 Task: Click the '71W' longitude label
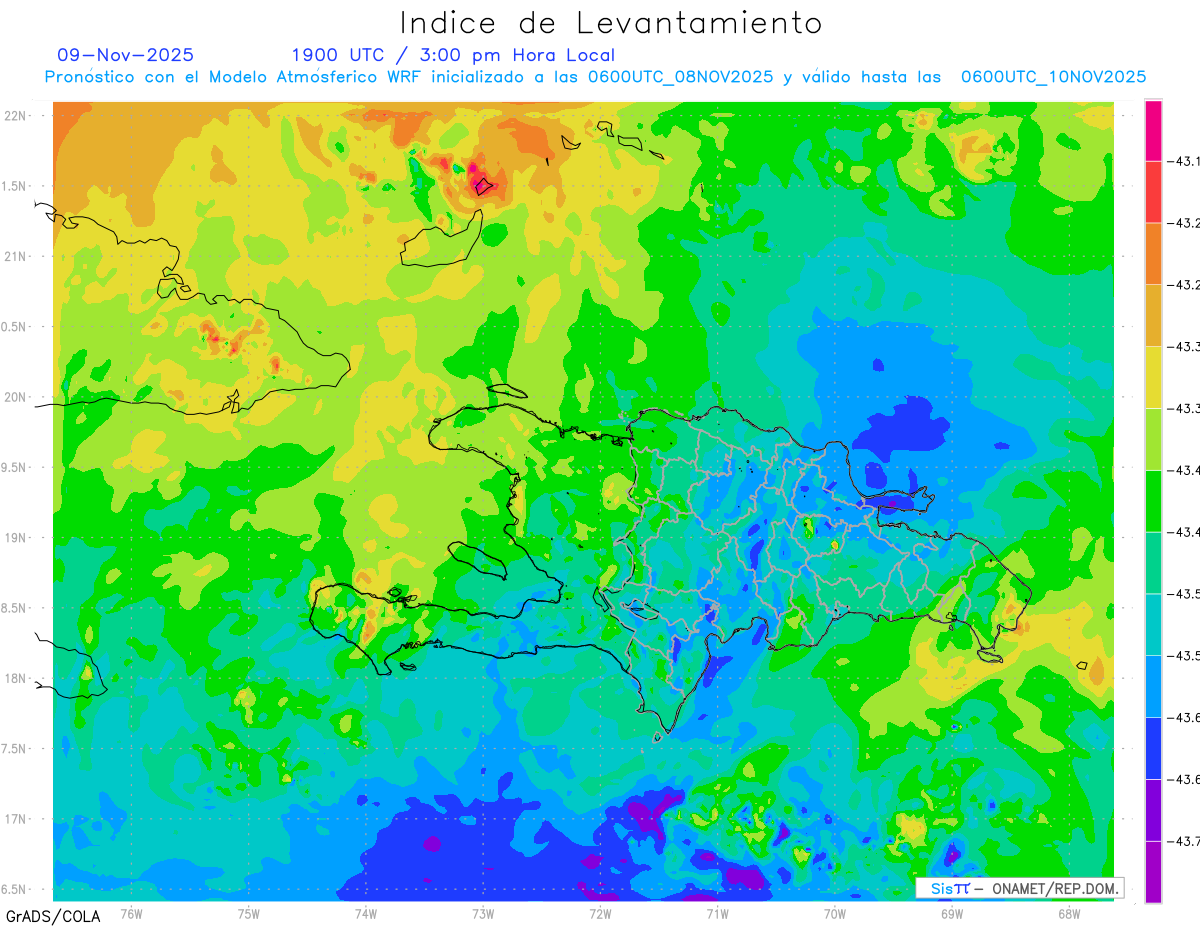717,913
